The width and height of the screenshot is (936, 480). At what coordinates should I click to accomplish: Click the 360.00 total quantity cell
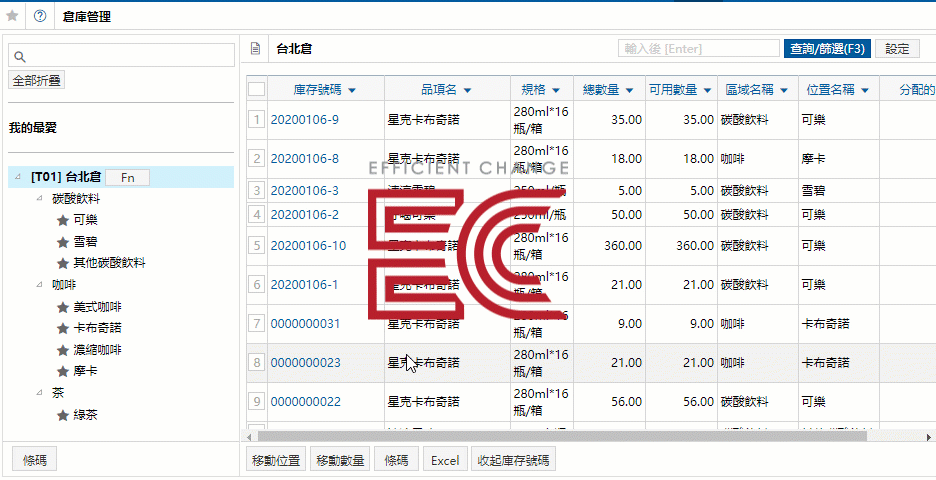pos(609,245)
